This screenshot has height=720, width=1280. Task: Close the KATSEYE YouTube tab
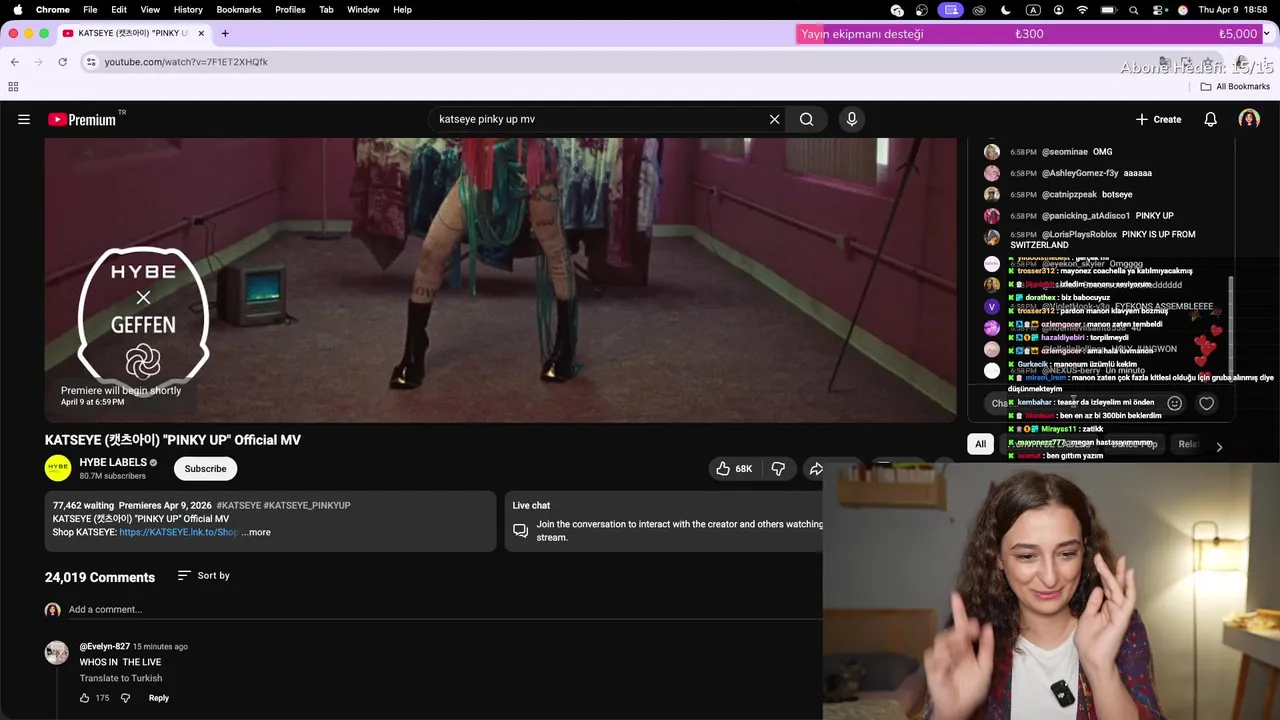(201, 33)
